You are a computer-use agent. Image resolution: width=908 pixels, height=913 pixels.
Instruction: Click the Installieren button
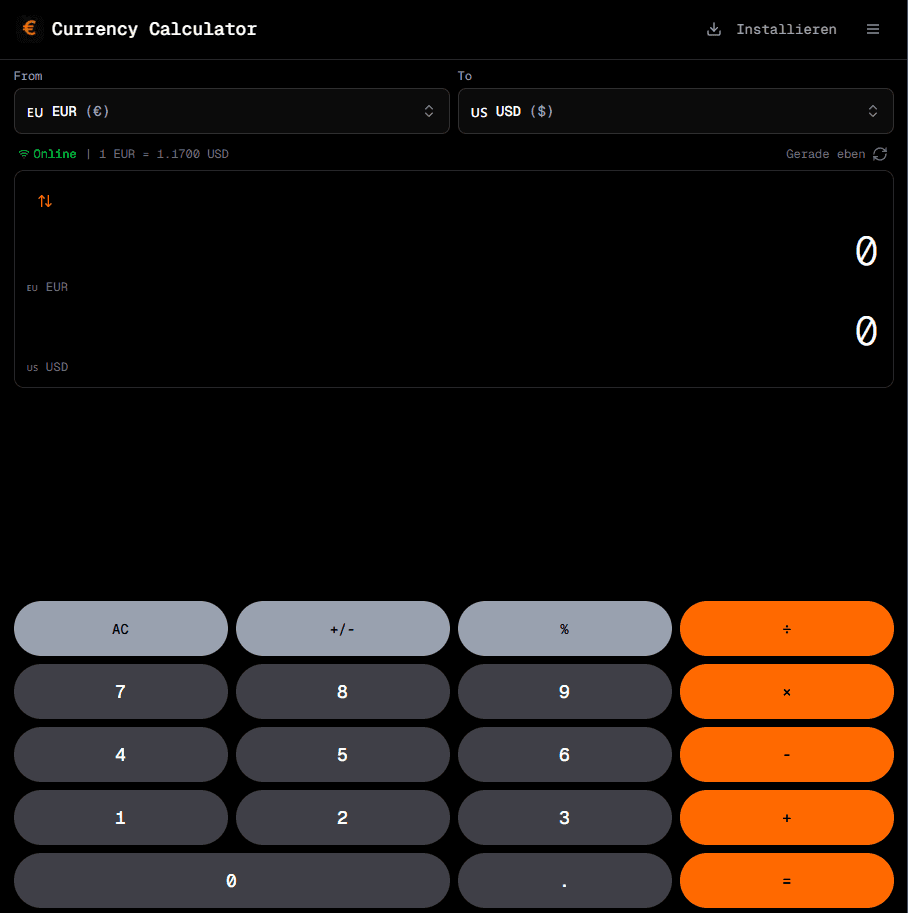pyautogui.click(x=772, y=29)
